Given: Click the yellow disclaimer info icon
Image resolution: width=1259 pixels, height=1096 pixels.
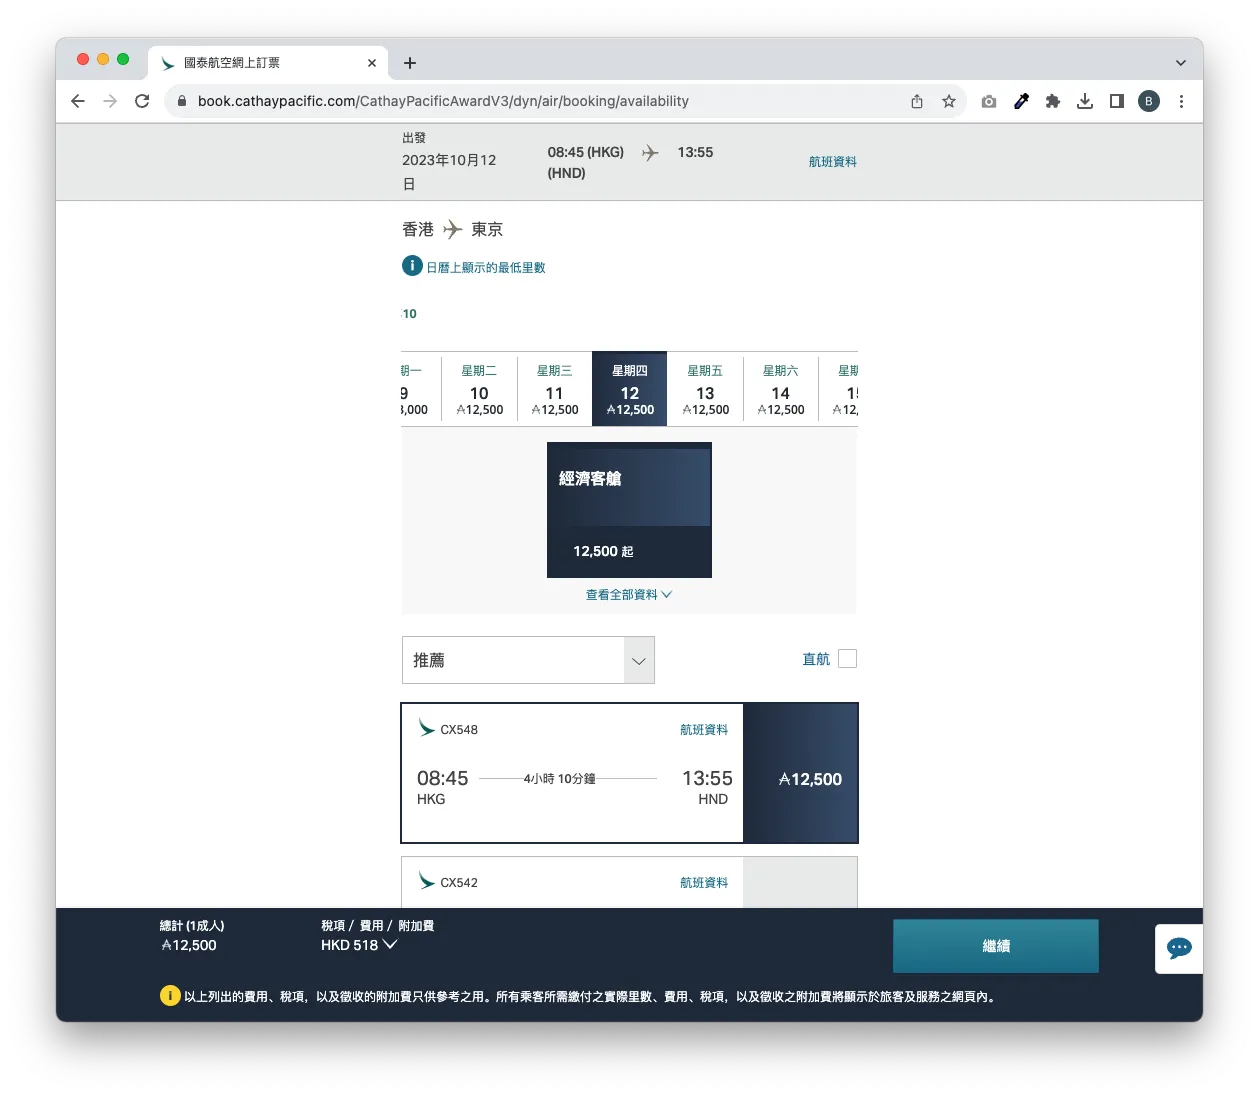Looking at the screenshot, I should pyautogui.click(x=170, y=996).
